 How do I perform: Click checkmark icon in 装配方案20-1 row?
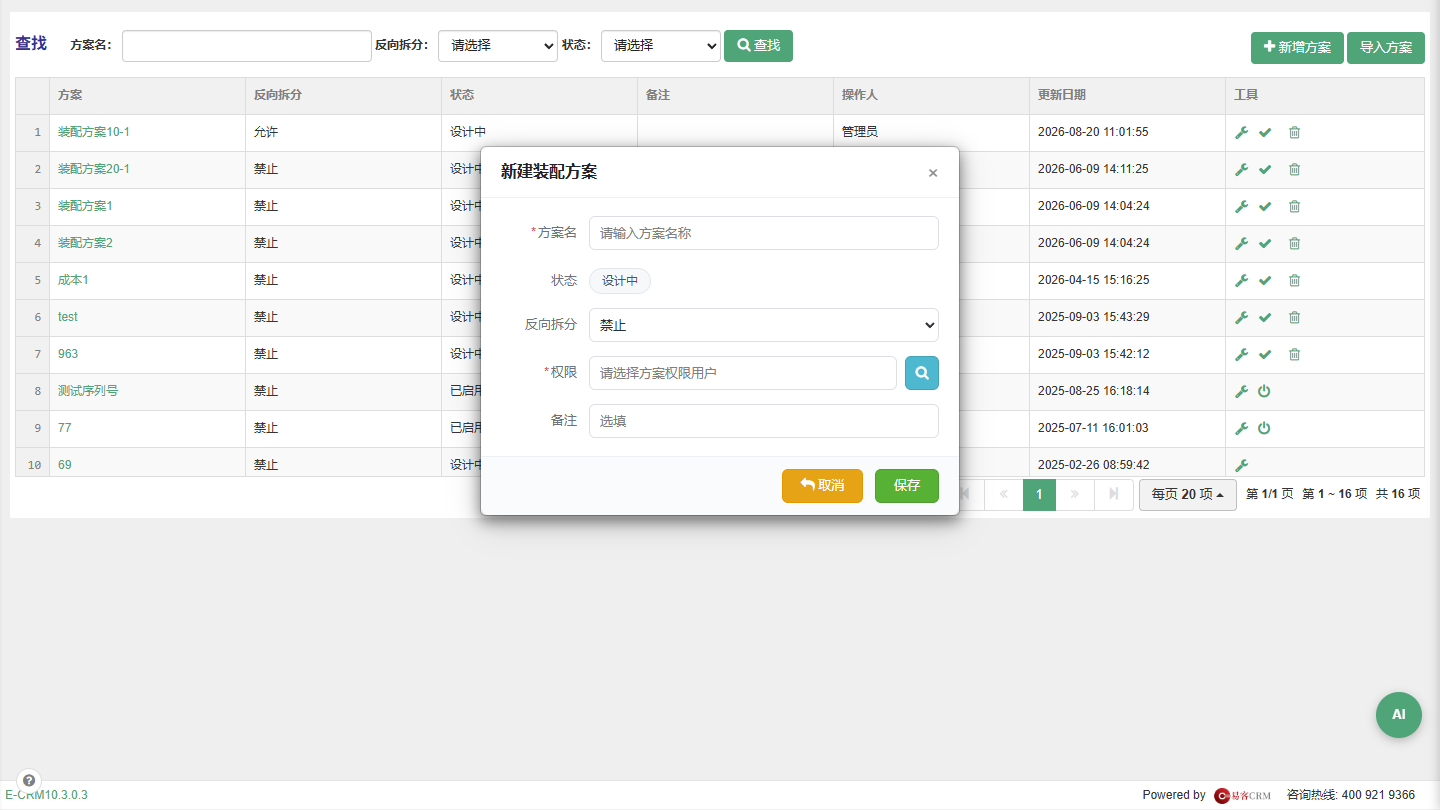click(1265, 169)
